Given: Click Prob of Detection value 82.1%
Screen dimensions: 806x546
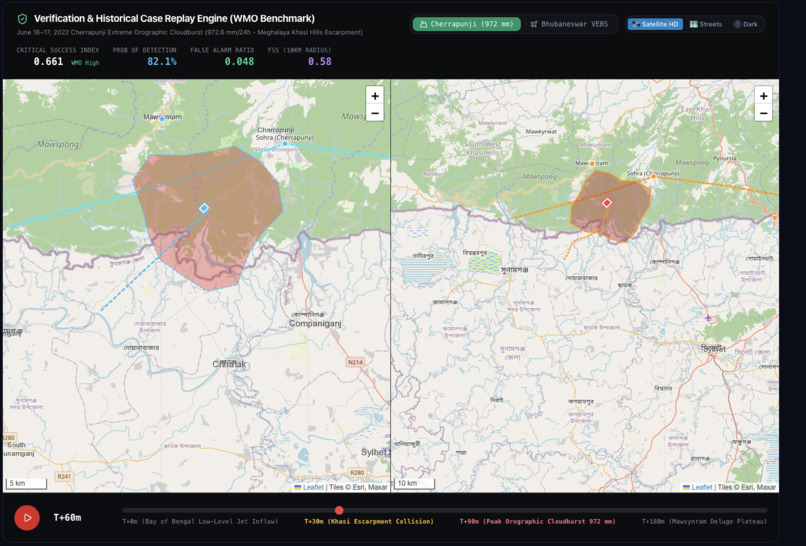Looking at the screenshot, I should pos(161,62).
